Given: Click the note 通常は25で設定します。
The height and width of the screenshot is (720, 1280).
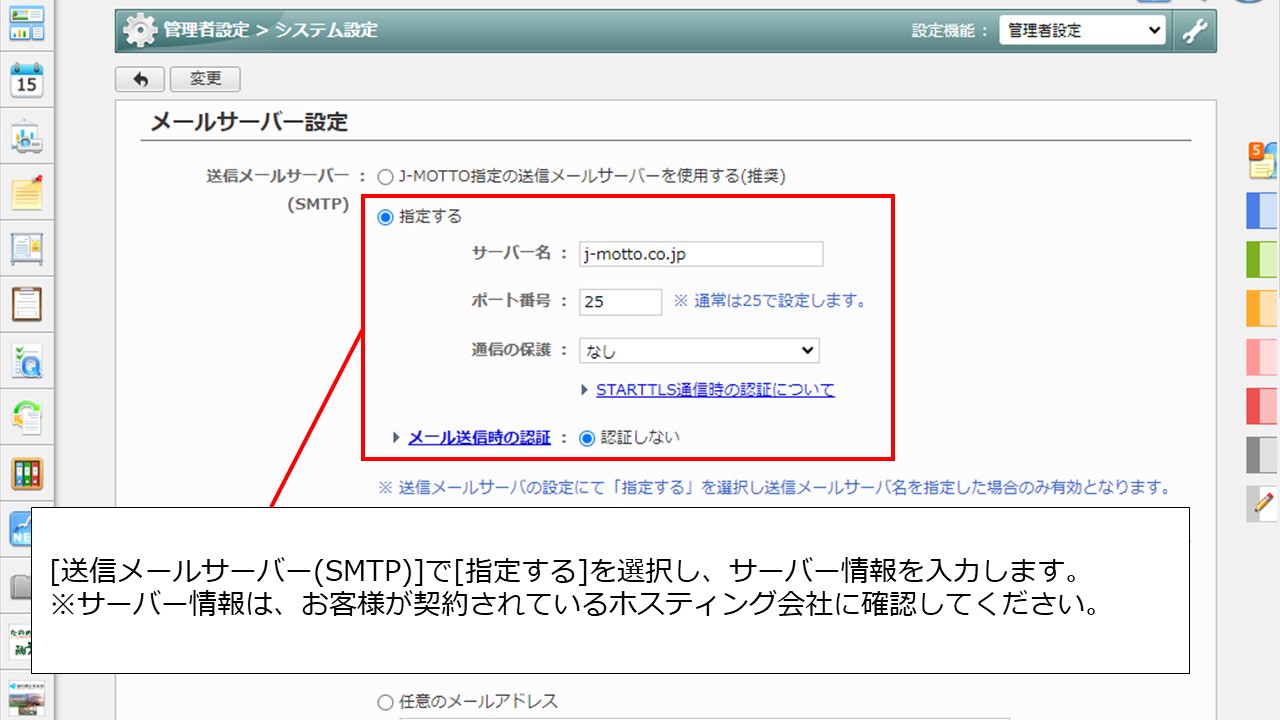Looking at the screenshot, I should click(x=769, y=301).
